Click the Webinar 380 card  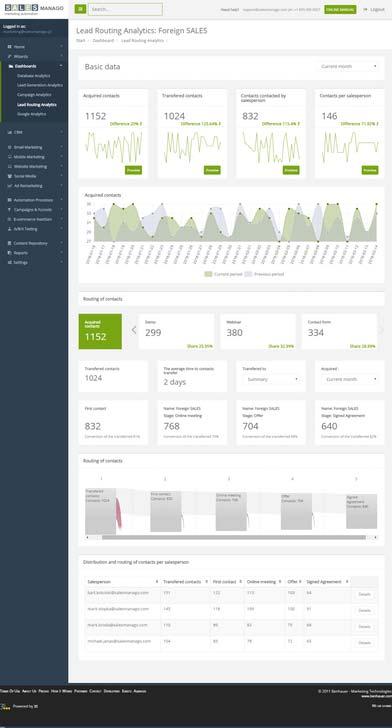[x=258, y=332]
